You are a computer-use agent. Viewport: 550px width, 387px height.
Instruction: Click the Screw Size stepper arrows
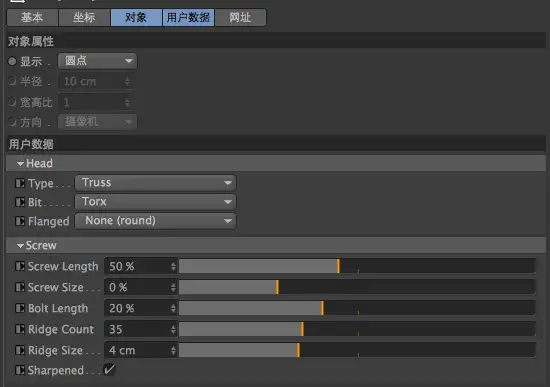click(173, 287)
